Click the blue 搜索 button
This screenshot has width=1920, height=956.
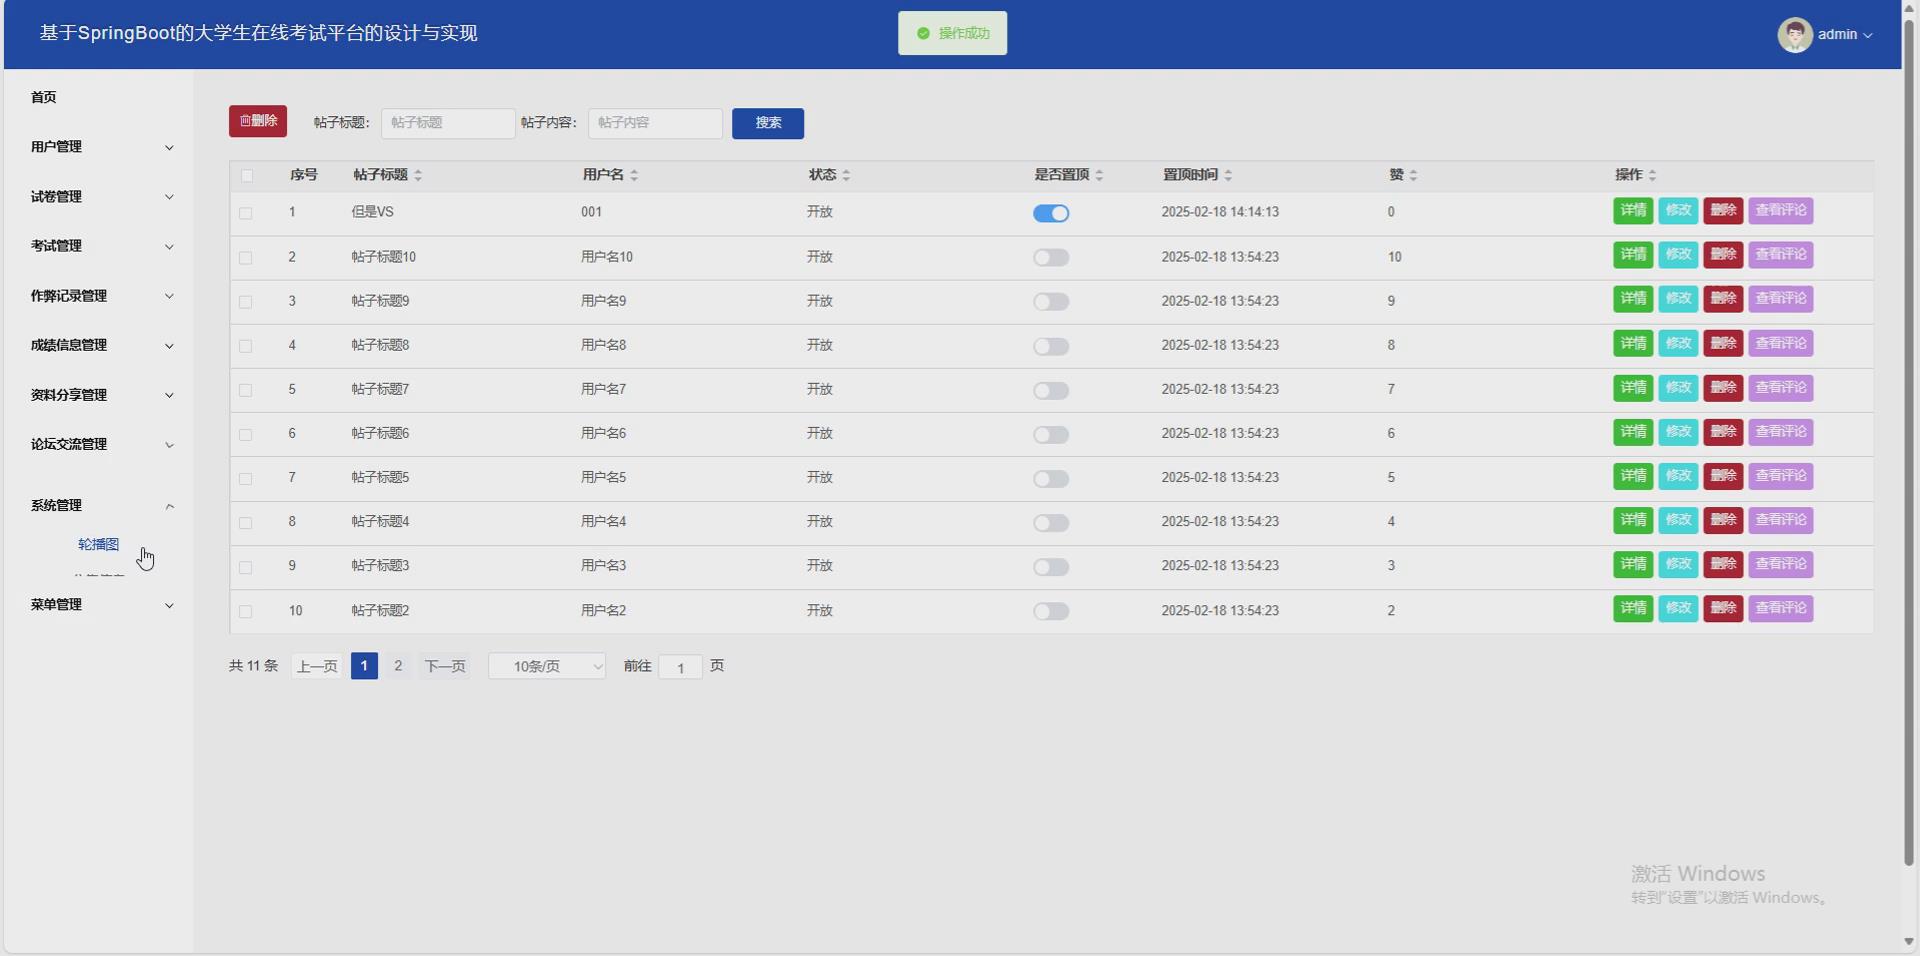[x=768, y=123]
